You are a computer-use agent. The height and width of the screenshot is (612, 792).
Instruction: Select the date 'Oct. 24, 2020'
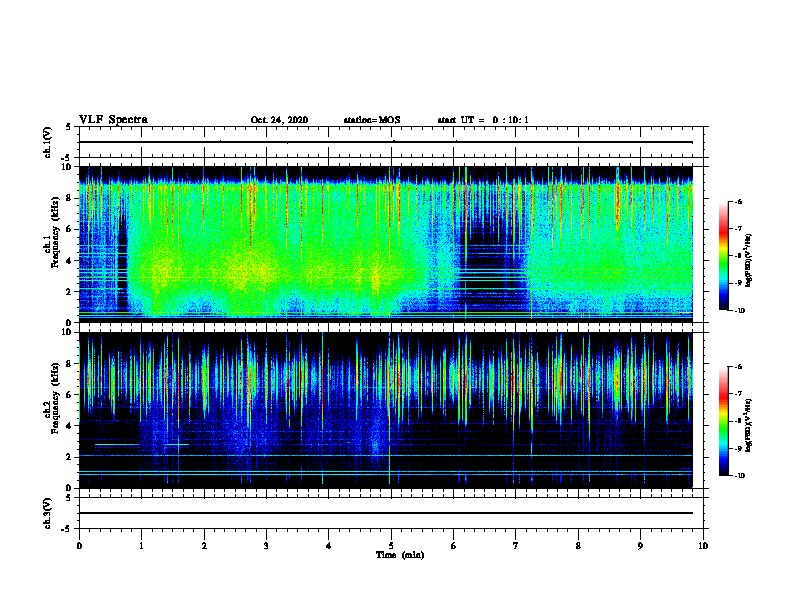[279, 120]
